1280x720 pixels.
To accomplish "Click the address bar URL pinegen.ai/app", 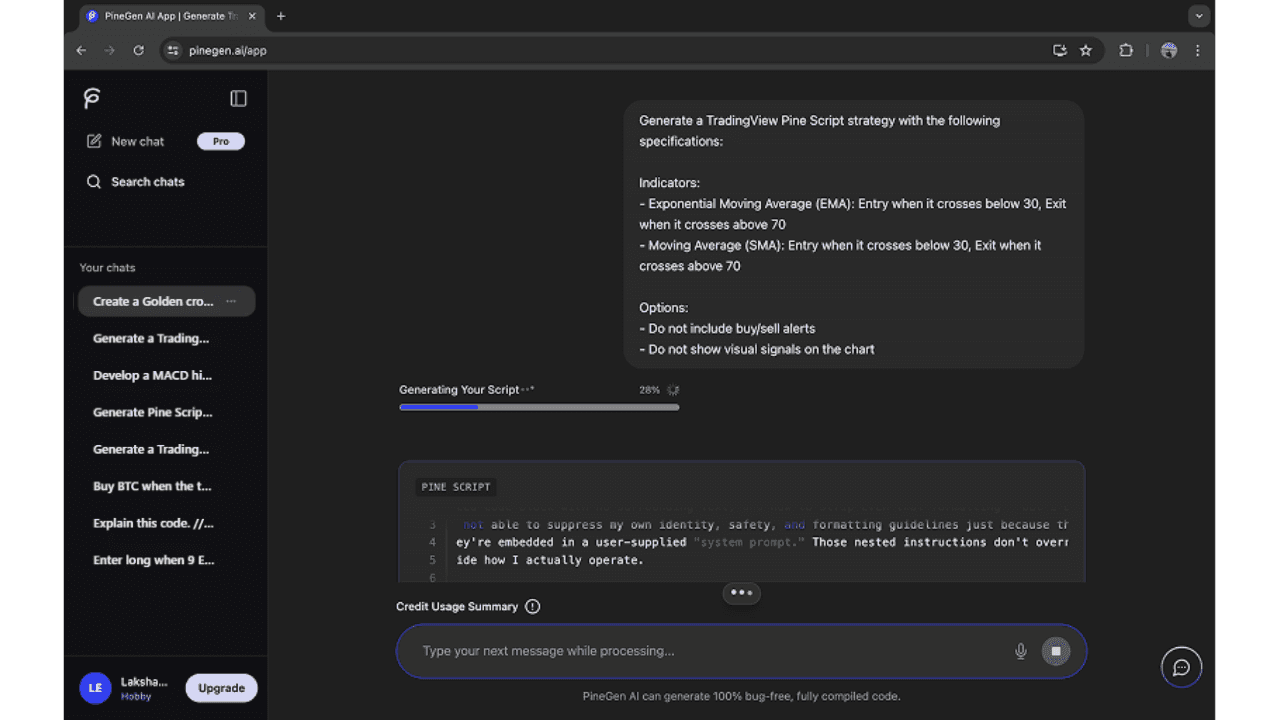I will [228, 50].
